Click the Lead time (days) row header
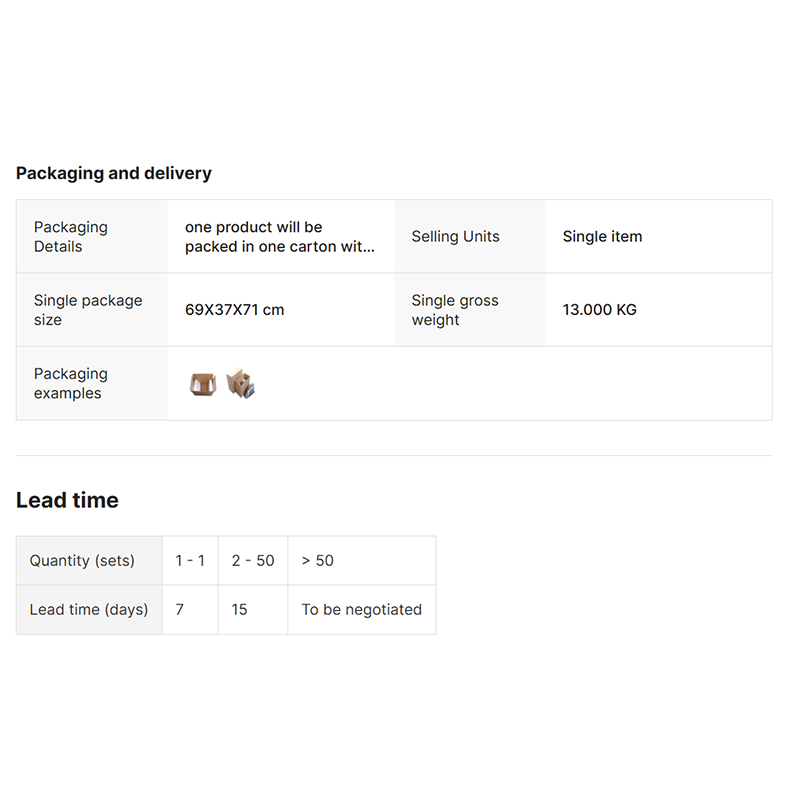 click(x=89, y=610)
